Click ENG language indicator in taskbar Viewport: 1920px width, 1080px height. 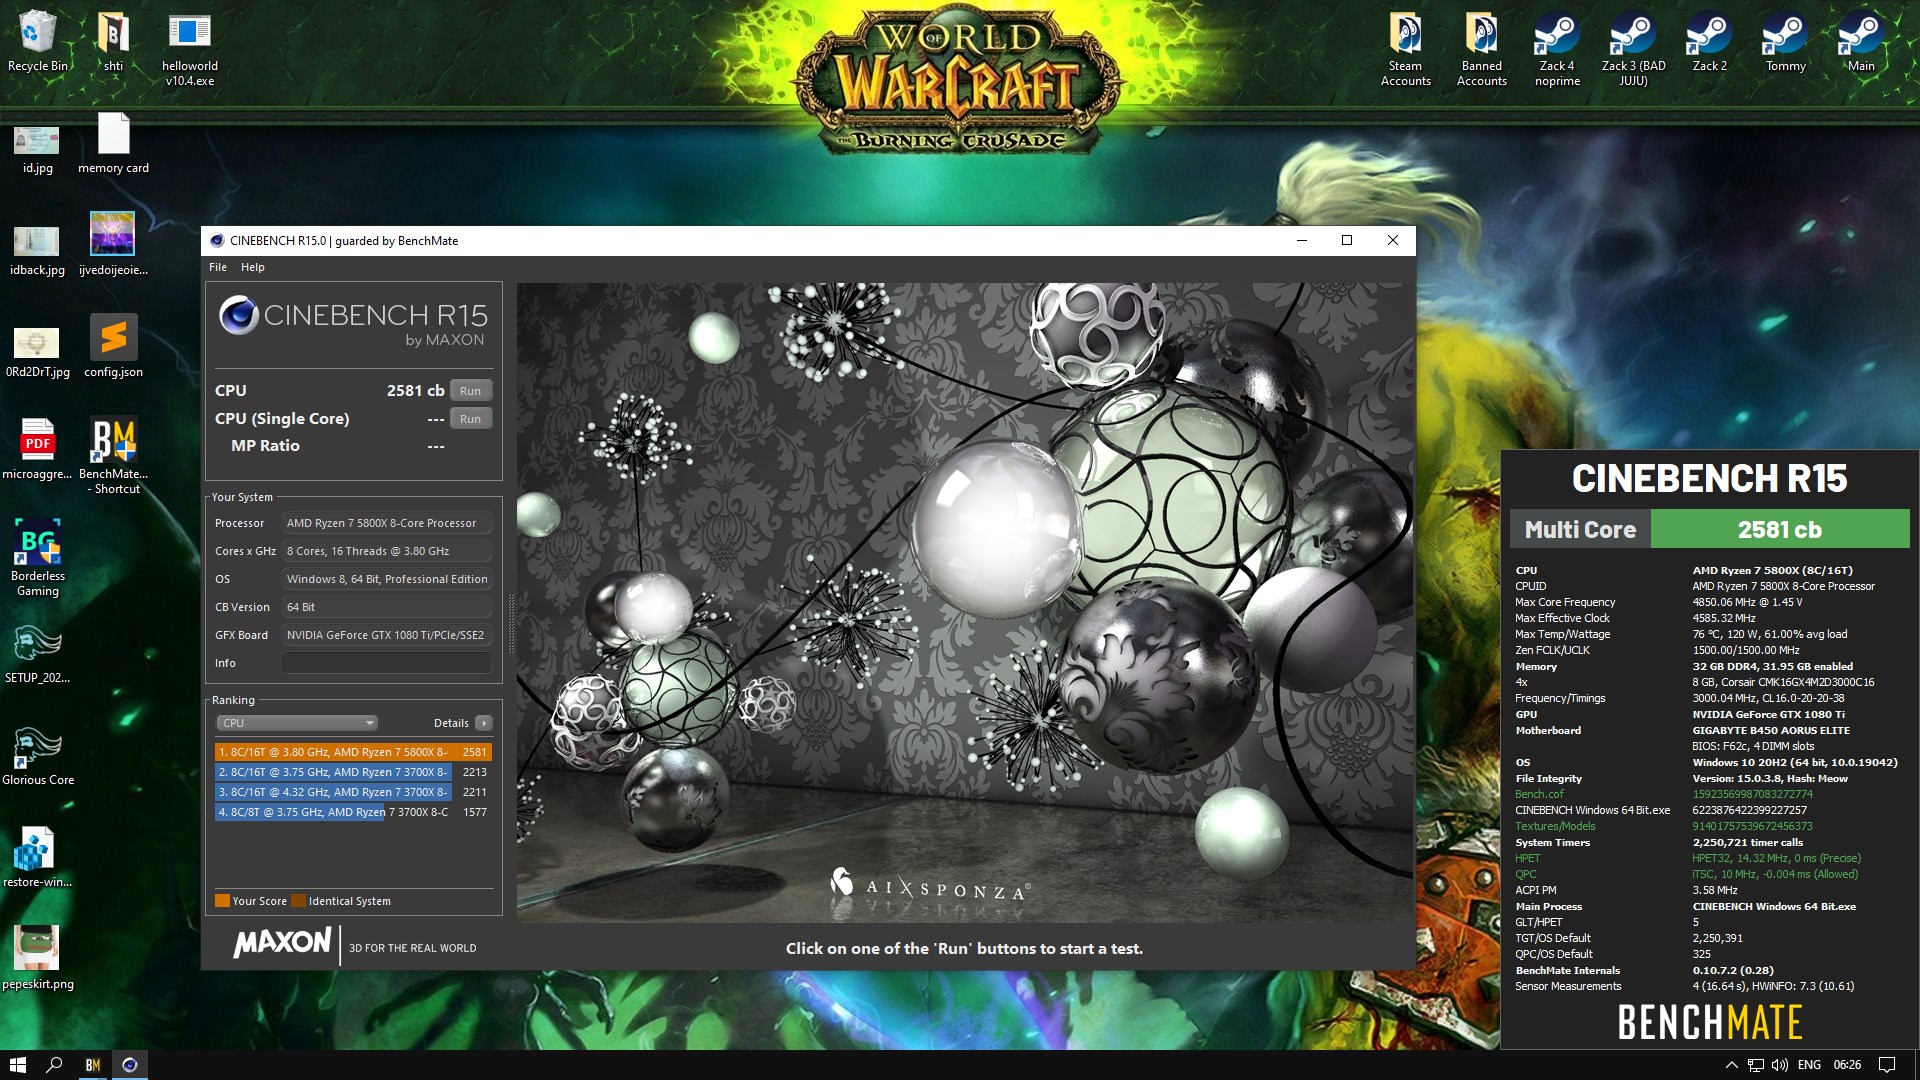[1809, 1065]
